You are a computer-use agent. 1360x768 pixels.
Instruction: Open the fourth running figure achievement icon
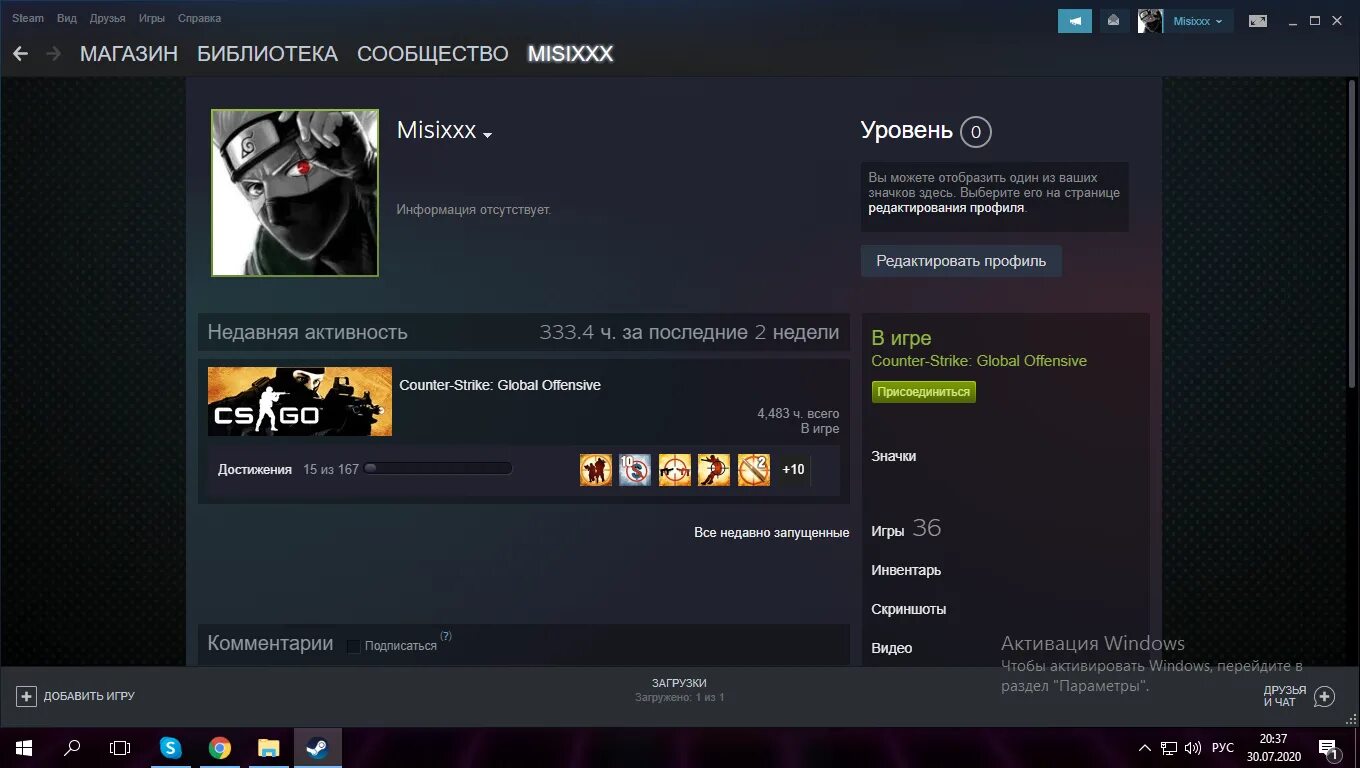(x=714, y=470)
